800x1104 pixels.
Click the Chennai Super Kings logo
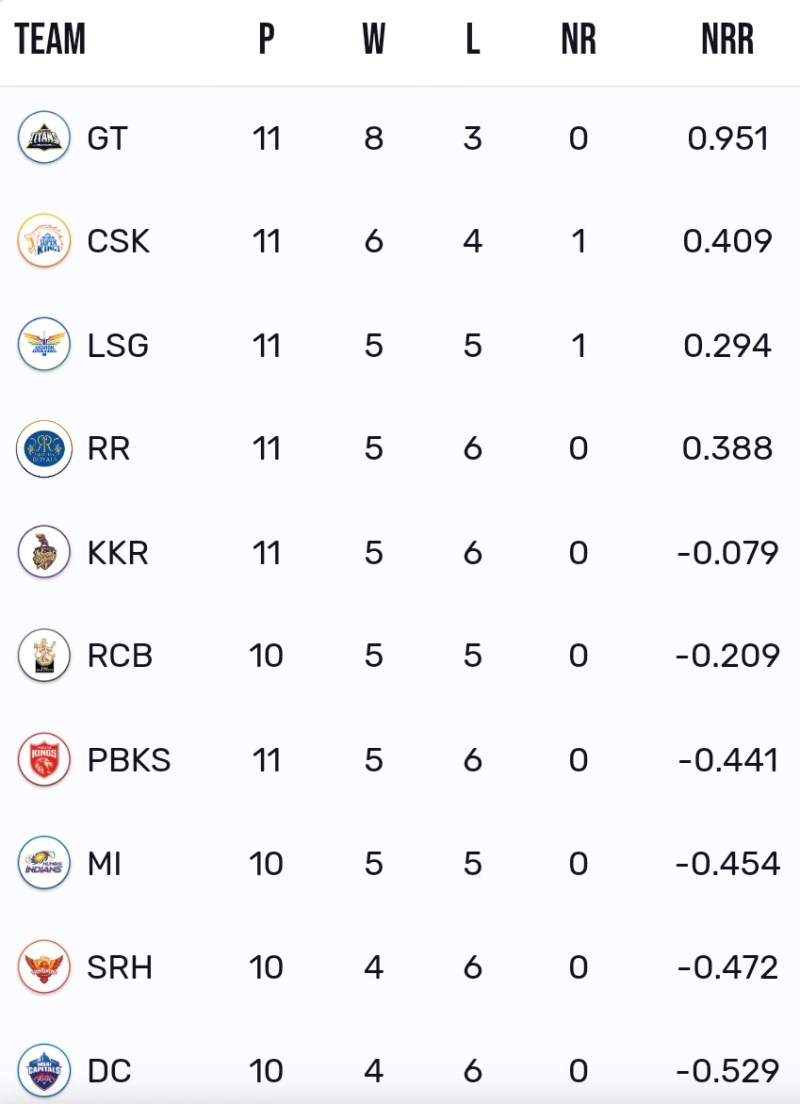44,241
